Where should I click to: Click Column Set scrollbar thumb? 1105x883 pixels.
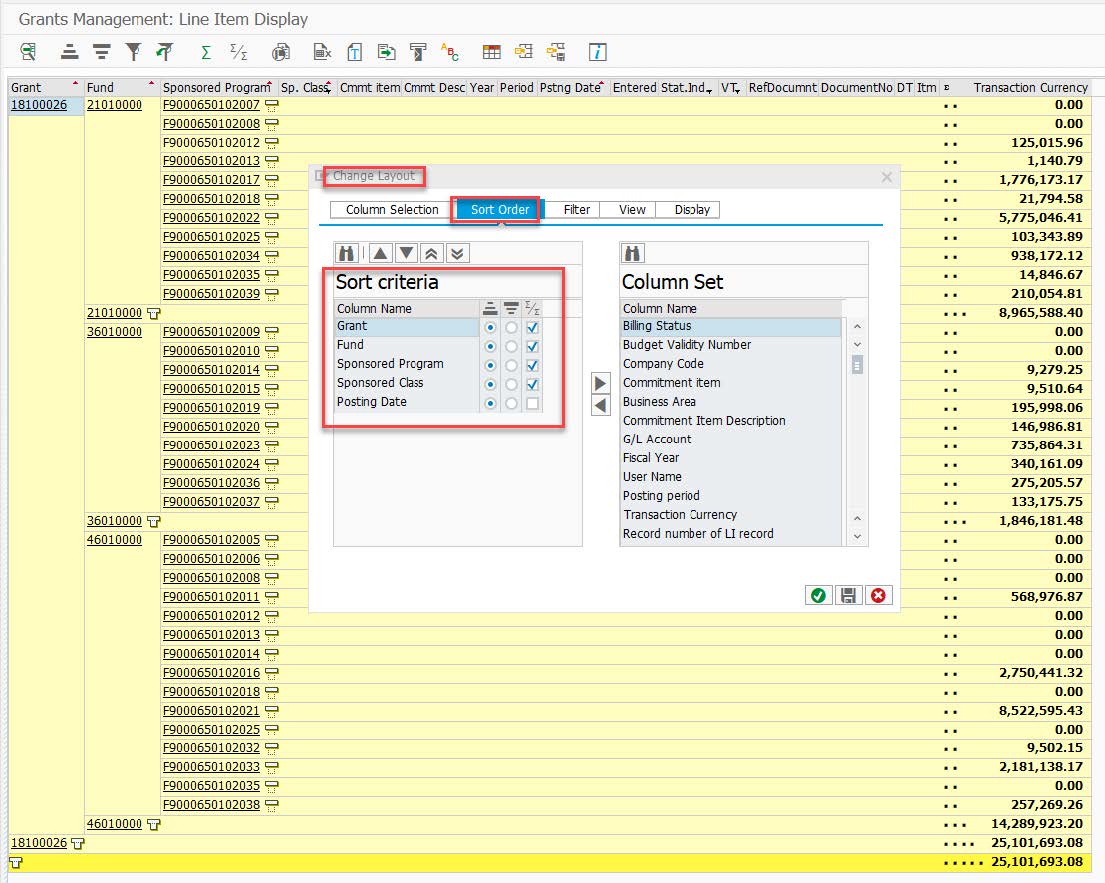857,365
